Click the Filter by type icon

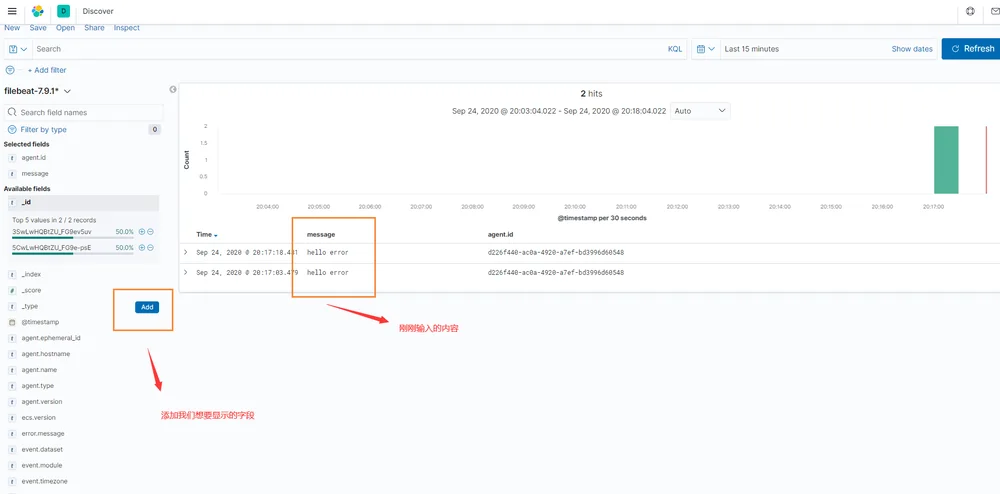[x=11, y=129]
